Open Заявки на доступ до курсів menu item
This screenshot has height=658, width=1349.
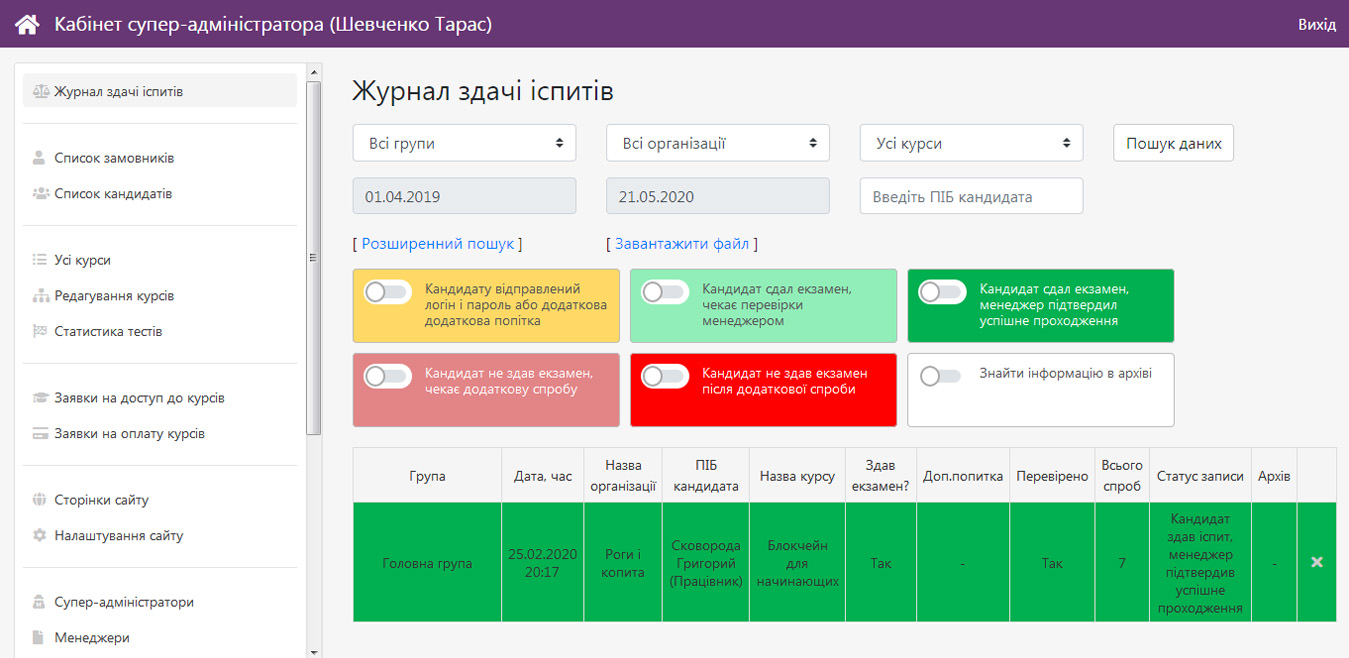click(139, 398)
